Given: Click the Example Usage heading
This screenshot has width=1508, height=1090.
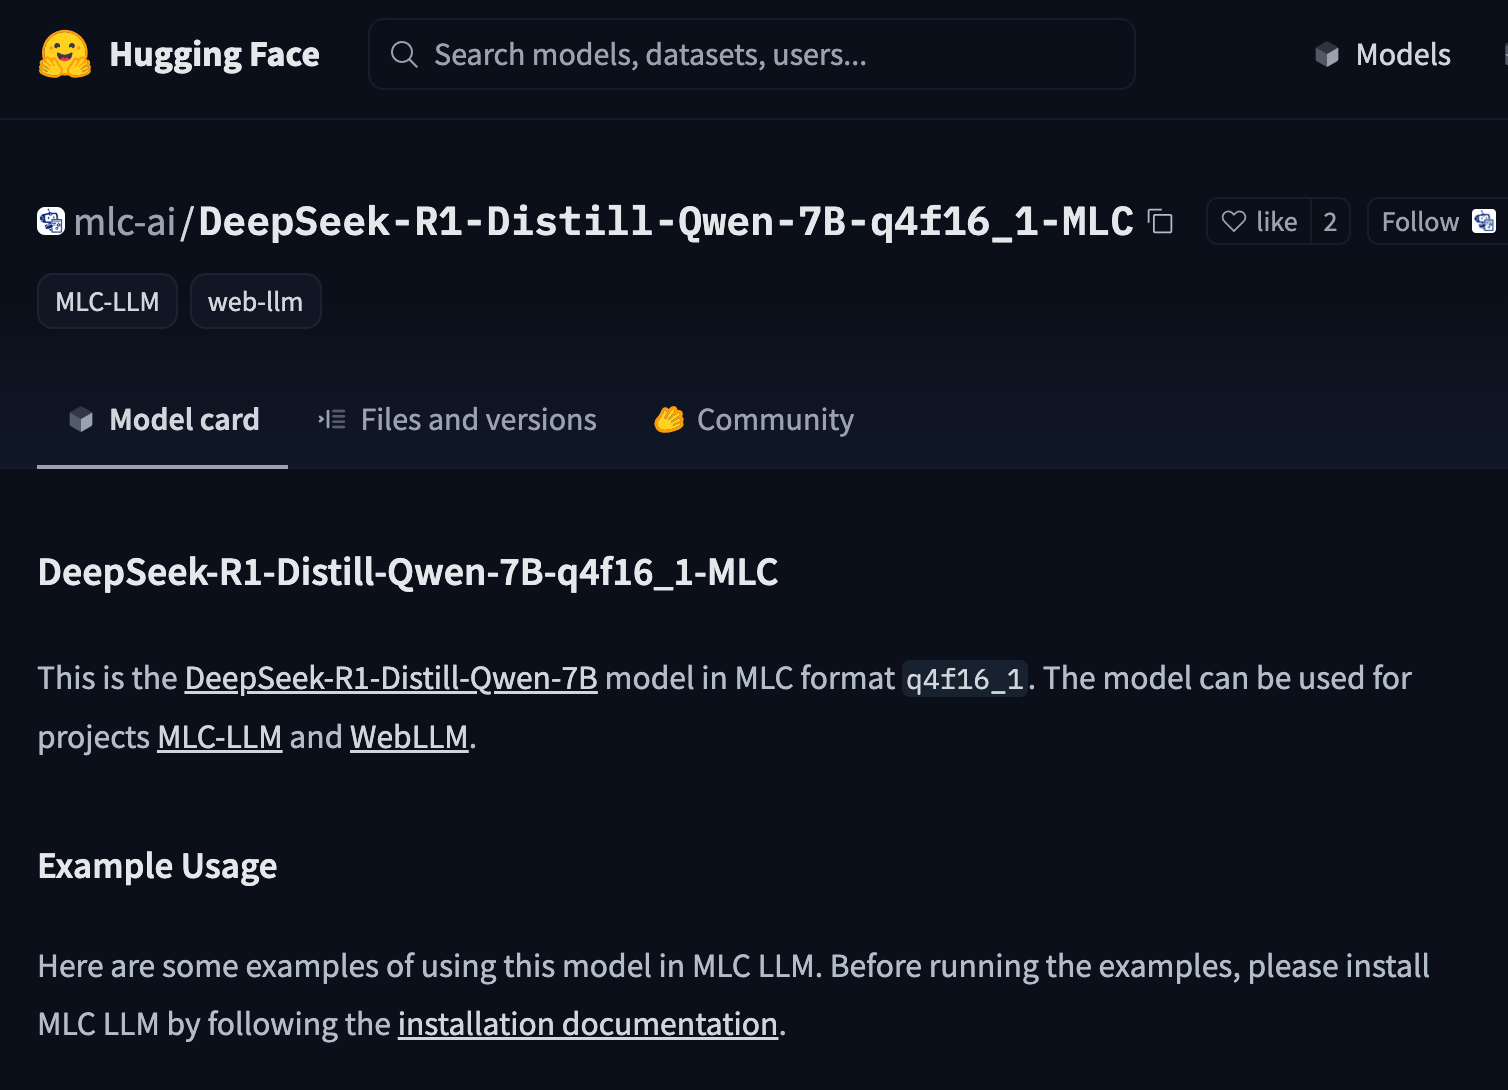Looking at the screenshot, I should (x=157, y=866).
